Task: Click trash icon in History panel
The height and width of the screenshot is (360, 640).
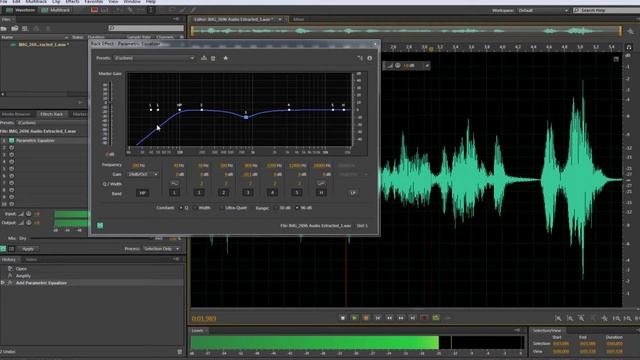Action: click(x=180, y=351)
